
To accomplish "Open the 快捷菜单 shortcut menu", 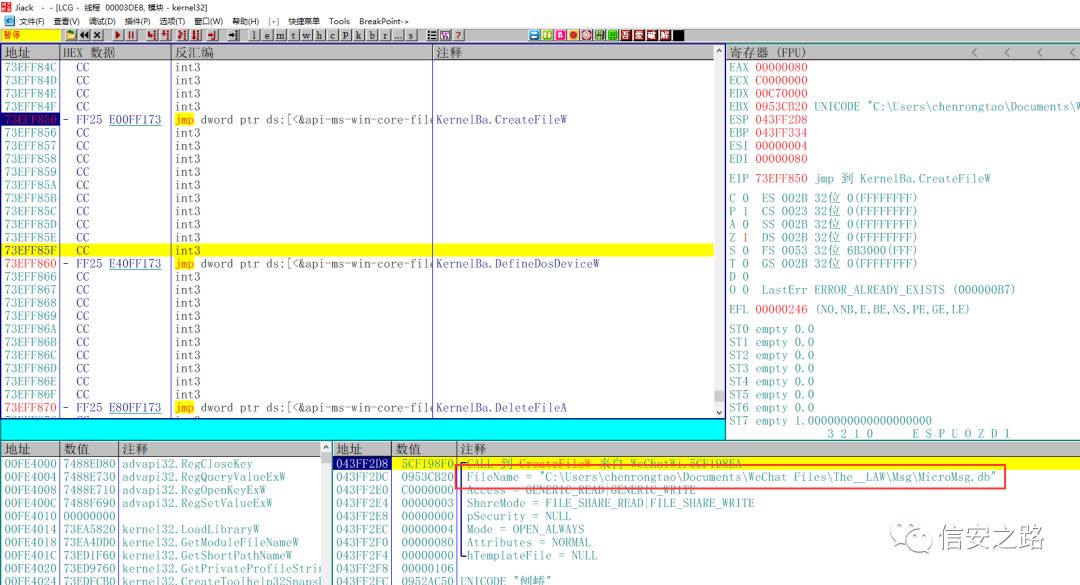I will pos(304,21).
